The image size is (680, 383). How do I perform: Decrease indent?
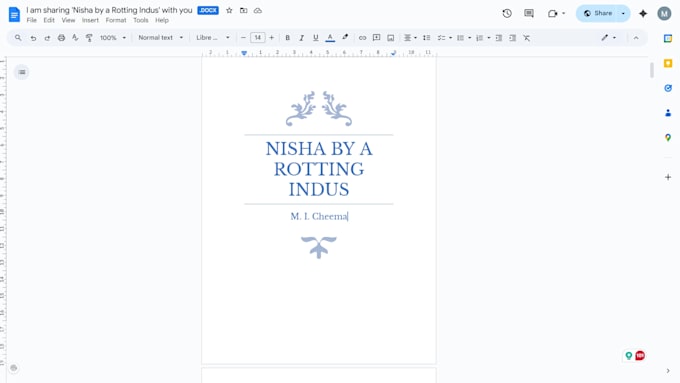(499, 38)
